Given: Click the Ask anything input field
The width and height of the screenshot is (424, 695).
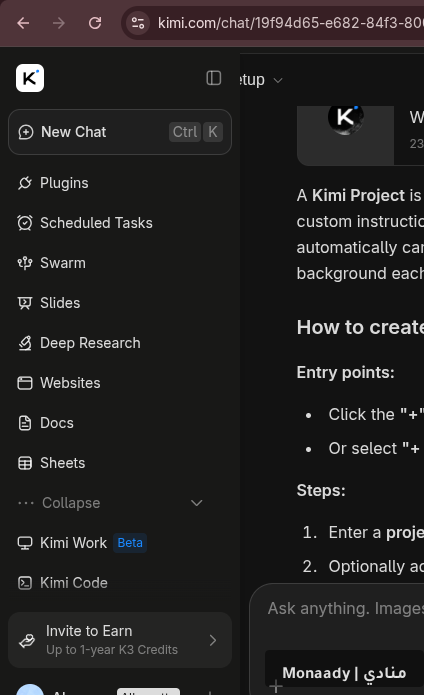Looking at the screenshot, I should (x=346, y=609).
